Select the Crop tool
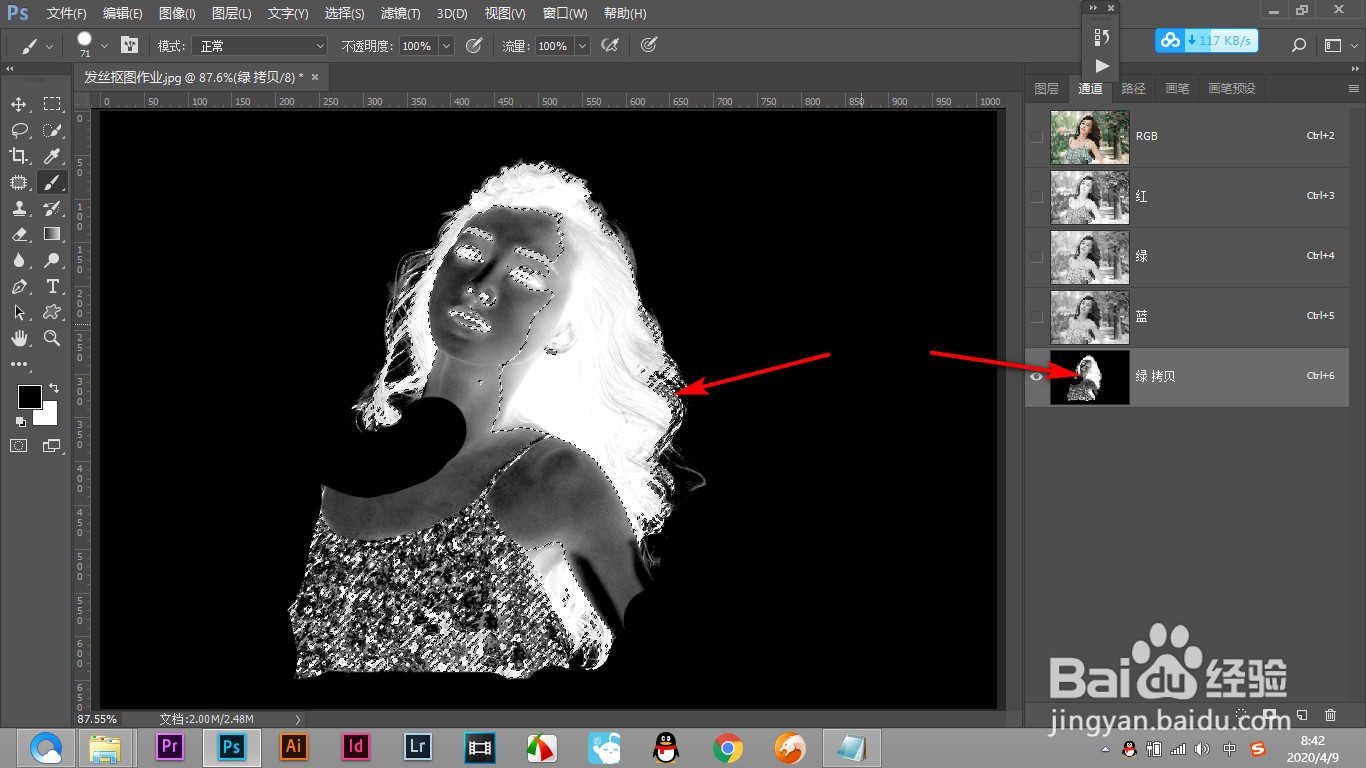Image resolution: width=1366 pixels, height=768 pixels. pyautogui.click(x=19, y=156)
